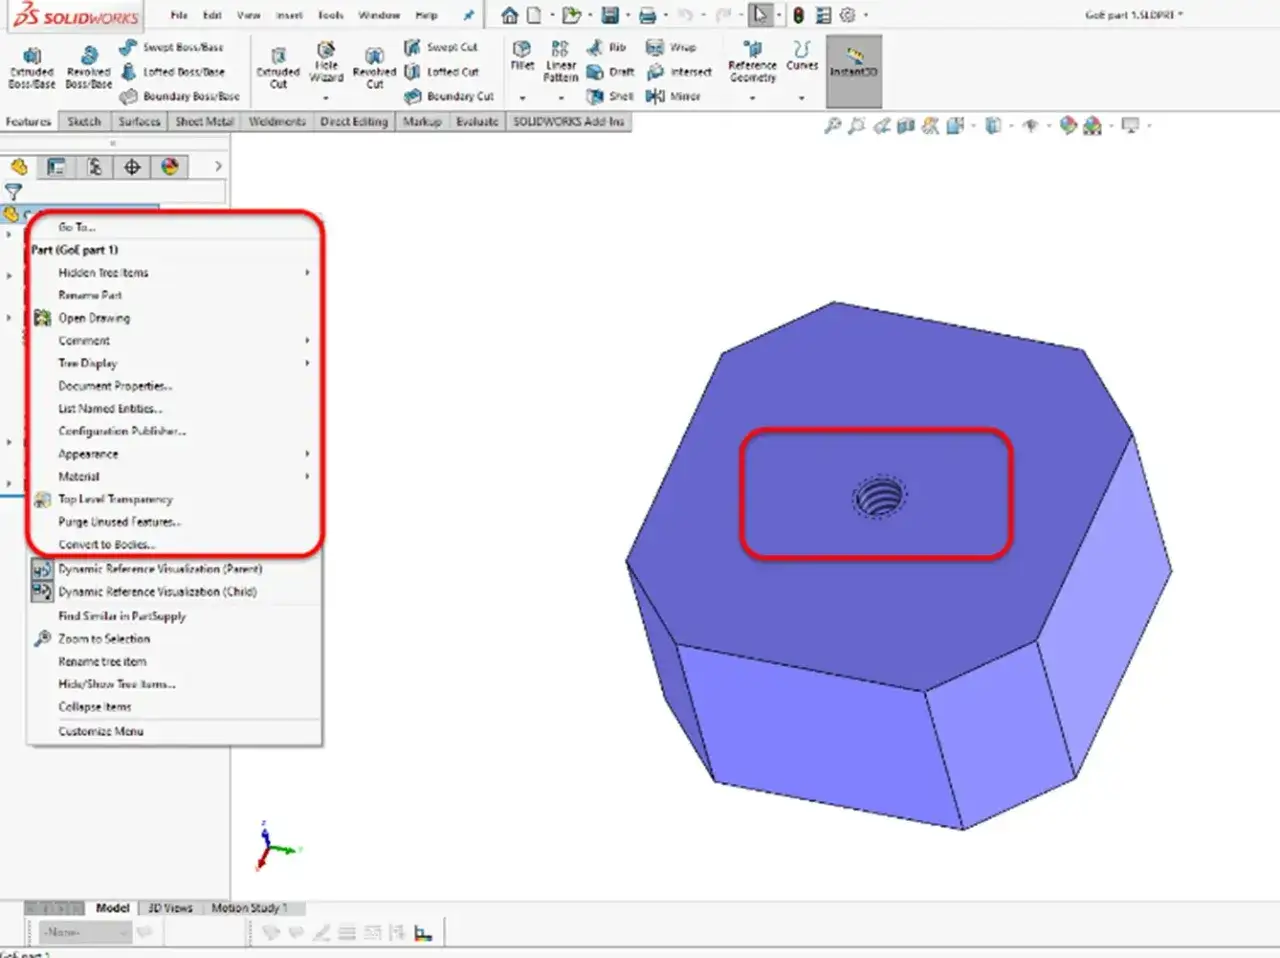Pin the menu bar with the pushpin icon
The height and width of the screenshot is (958, 1280).
coord(469,15)
